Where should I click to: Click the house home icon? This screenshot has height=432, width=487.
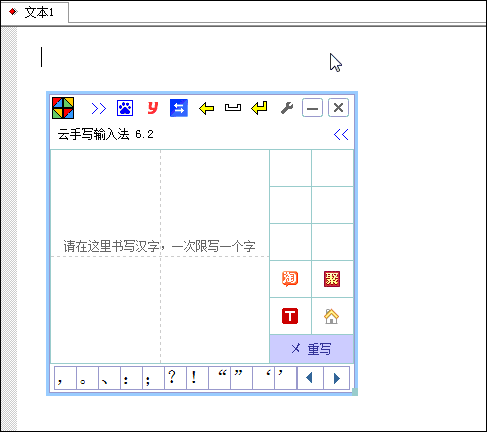[331, 316]
